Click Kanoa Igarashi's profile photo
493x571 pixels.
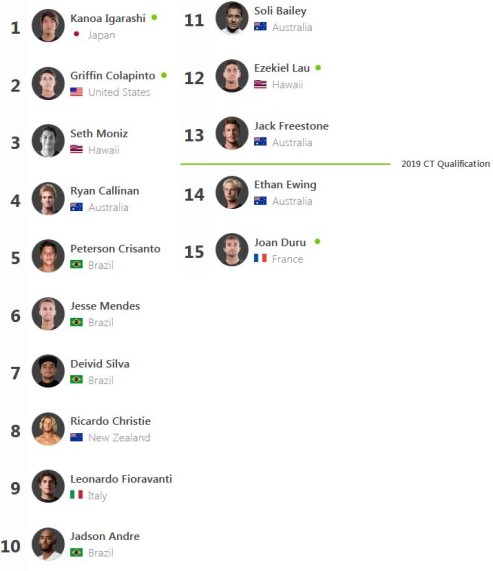tap(48, 26)
